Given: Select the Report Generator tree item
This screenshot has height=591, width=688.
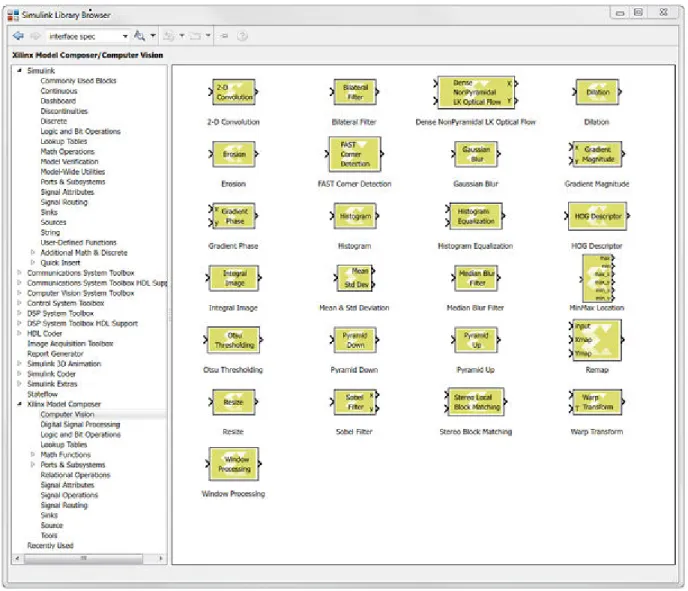Looking at the screenshot, I should [55, 354].
